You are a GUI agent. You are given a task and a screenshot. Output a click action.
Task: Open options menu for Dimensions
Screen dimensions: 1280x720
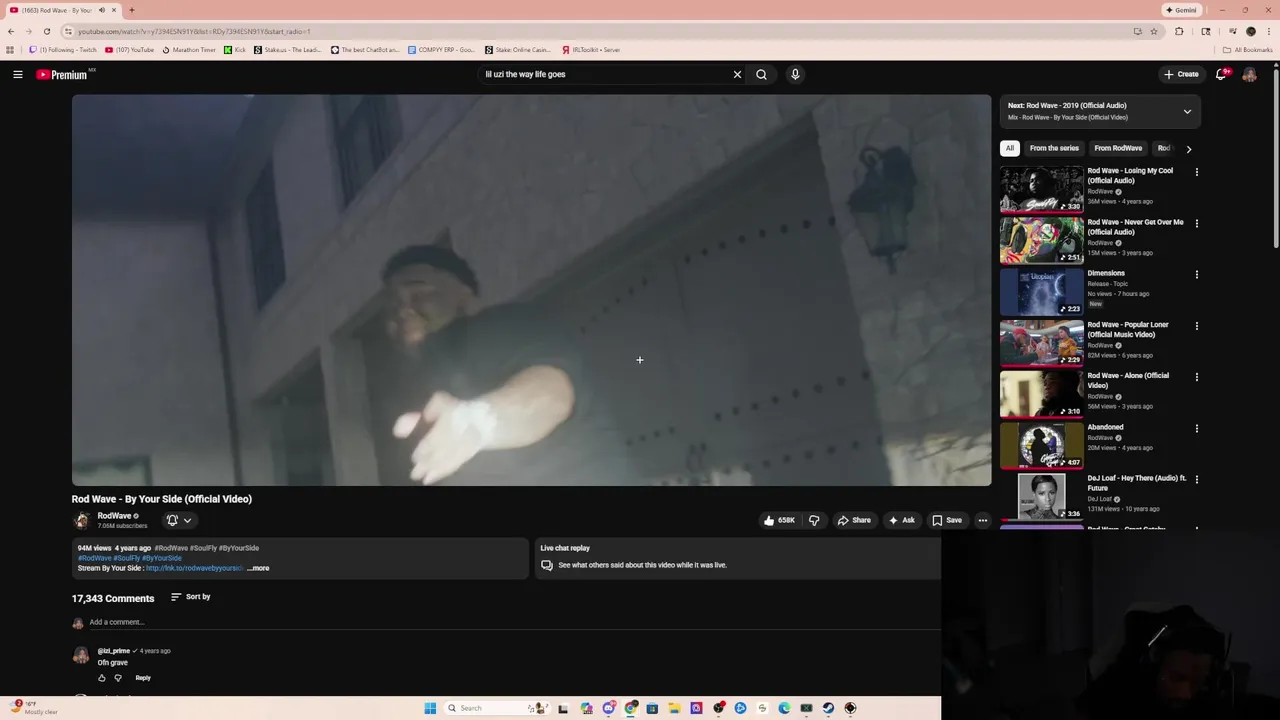tap(1196, 274)
